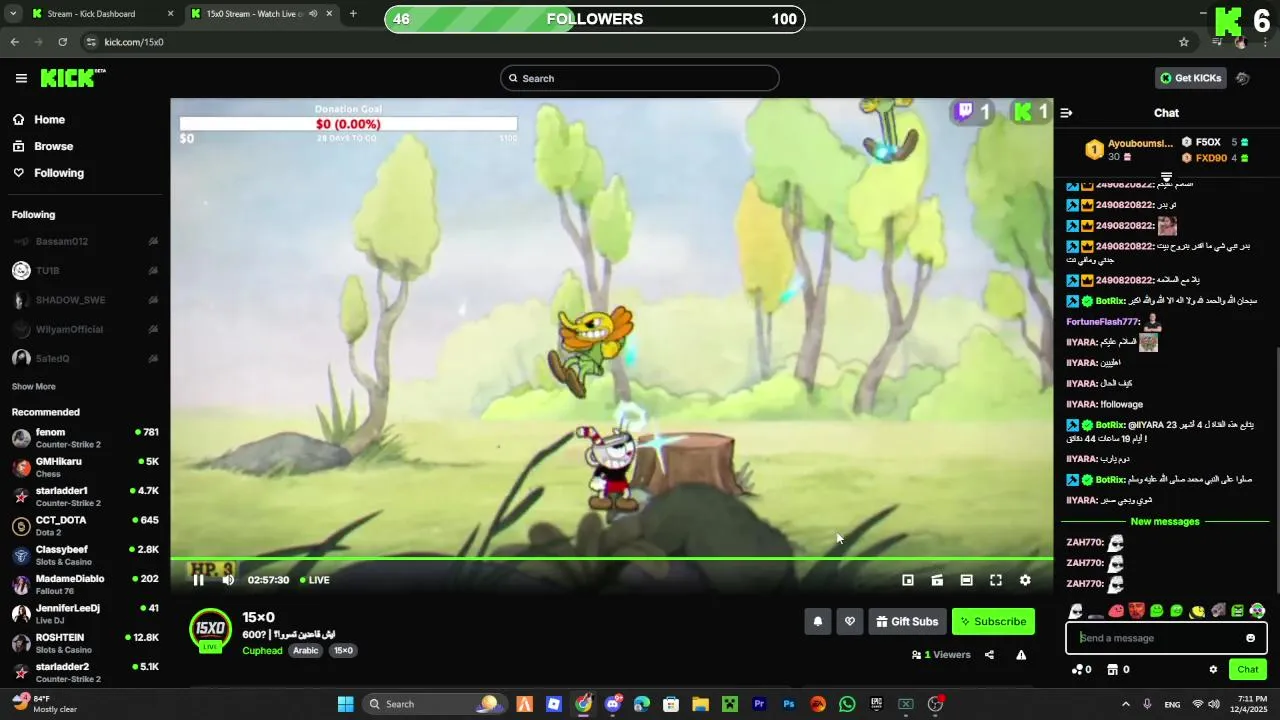Click the Gift Subs button
1280x720 pixels.
907,621
